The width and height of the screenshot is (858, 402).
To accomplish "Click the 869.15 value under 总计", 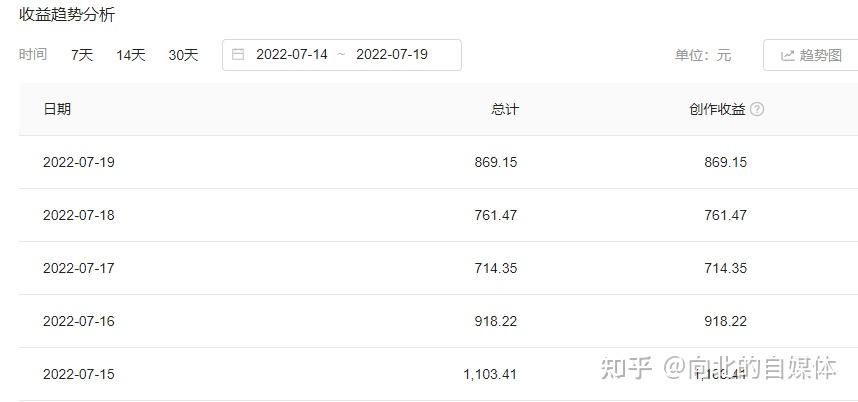I will 496,162.
